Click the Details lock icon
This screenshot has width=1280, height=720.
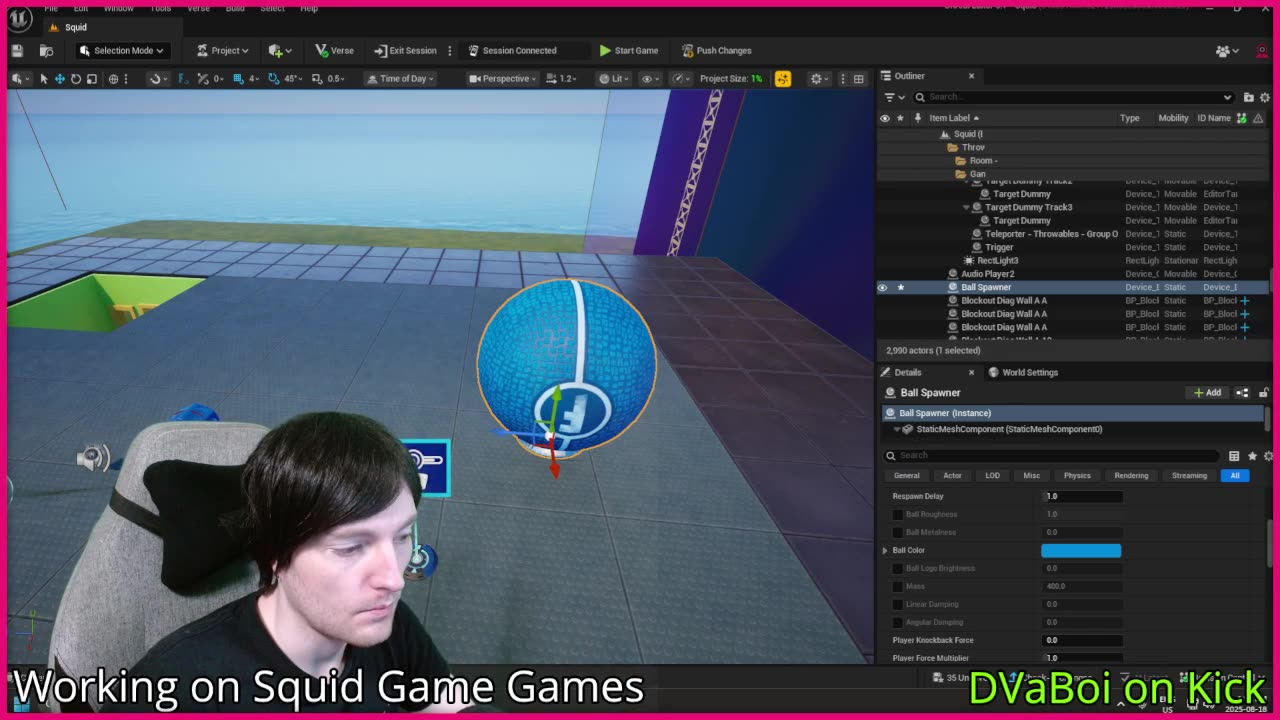coord(1264,393)
